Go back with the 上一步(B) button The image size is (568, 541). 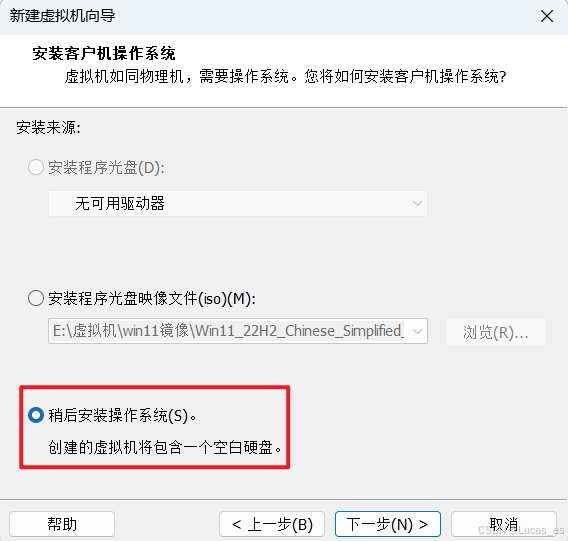(x=272, y=524)
